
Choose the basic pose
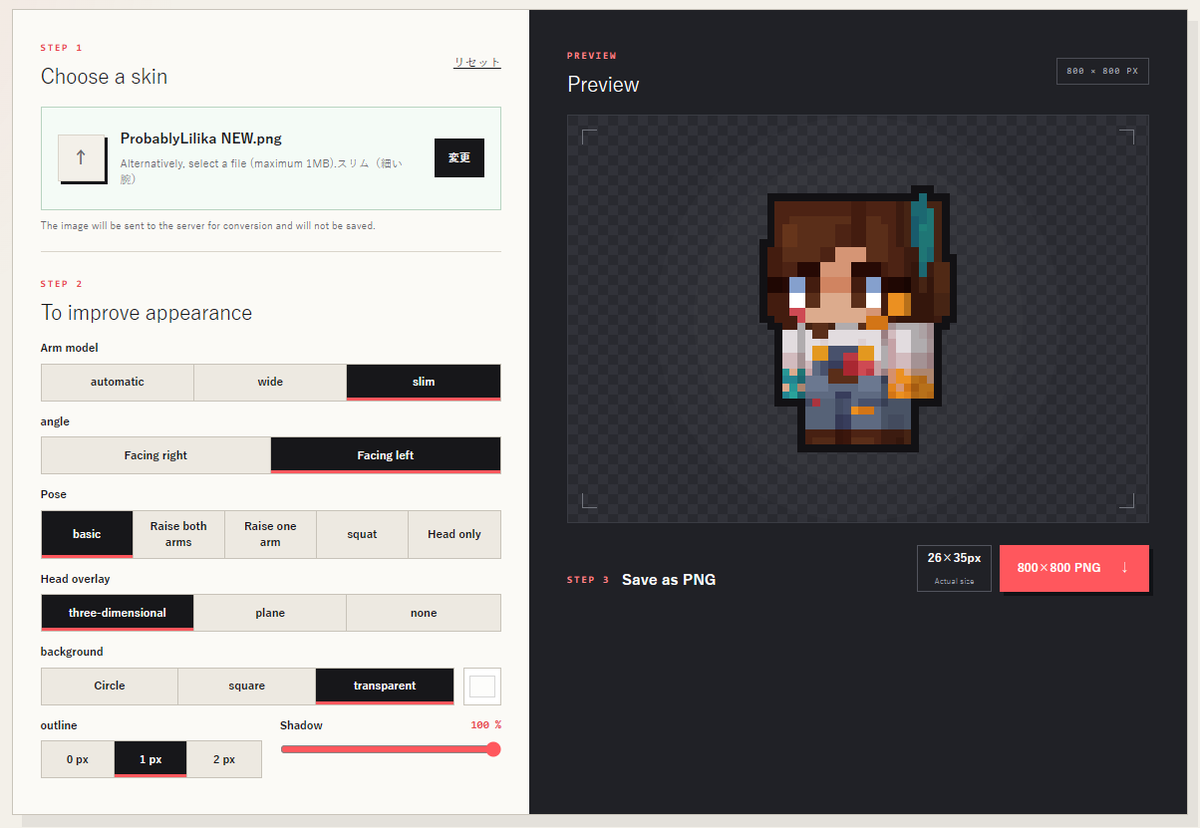87,534
